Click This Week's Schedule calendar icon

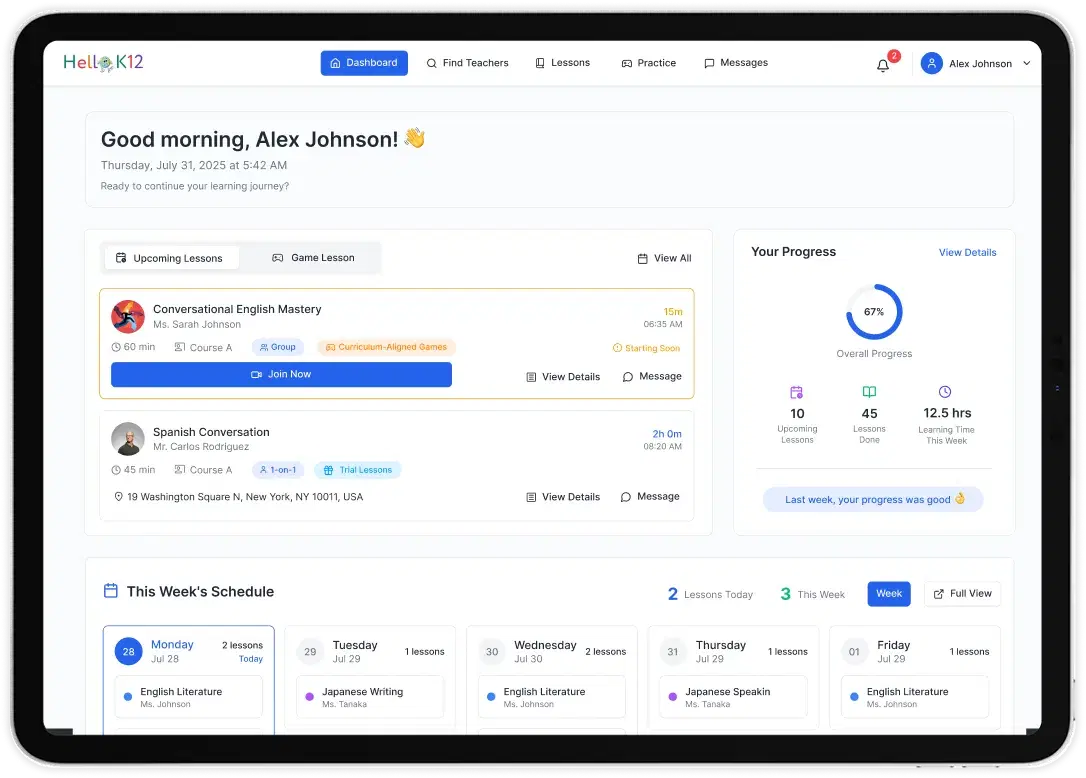click(111, 591)
